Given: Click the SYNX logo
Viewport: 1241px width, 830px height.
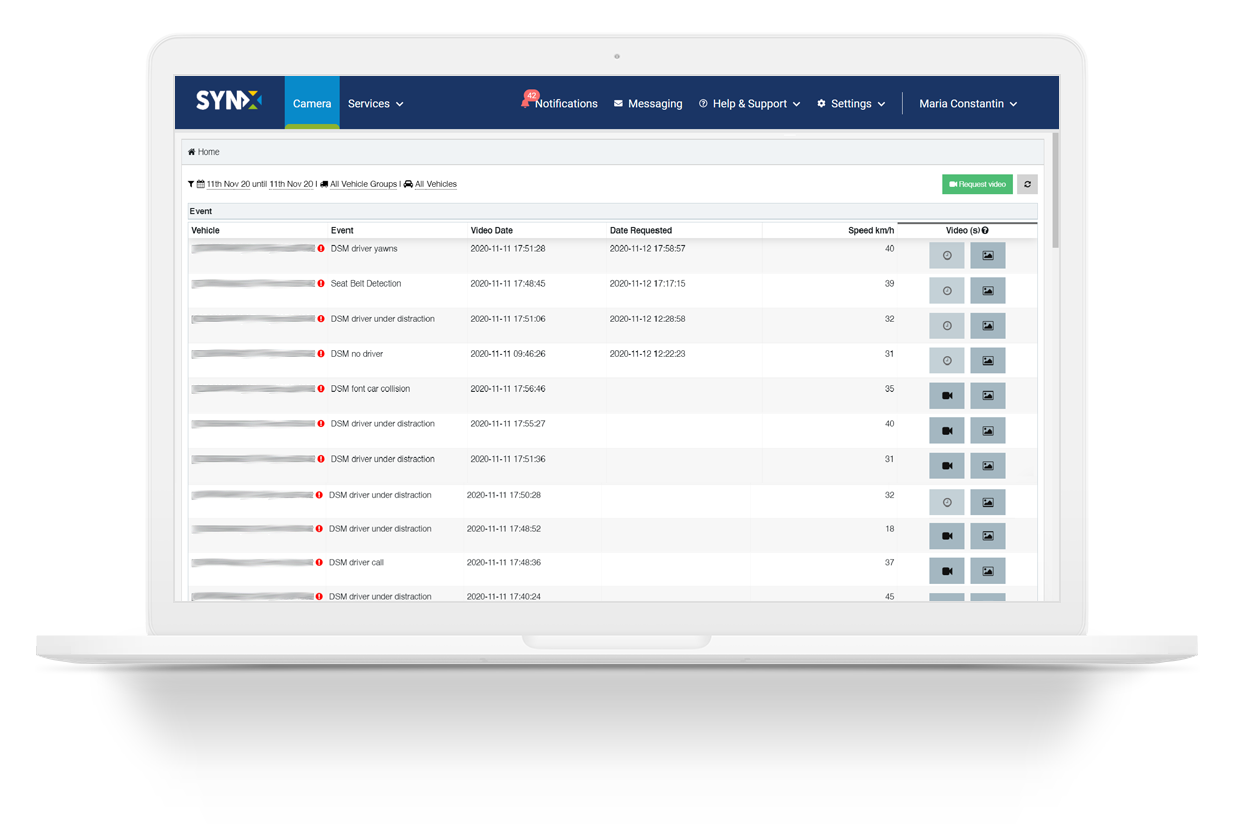Looking at the screenshot, I should point(228,101).
